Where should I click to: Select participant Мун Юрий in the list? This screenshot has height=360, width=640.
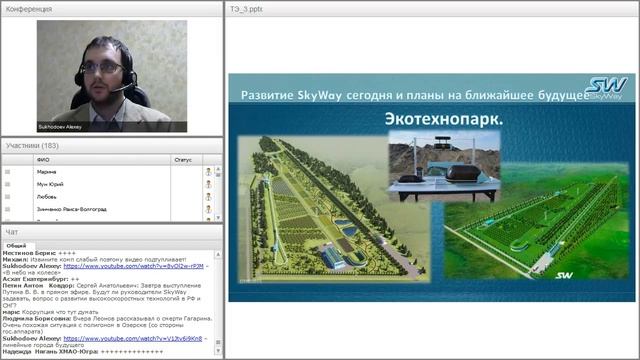point(50,184)
